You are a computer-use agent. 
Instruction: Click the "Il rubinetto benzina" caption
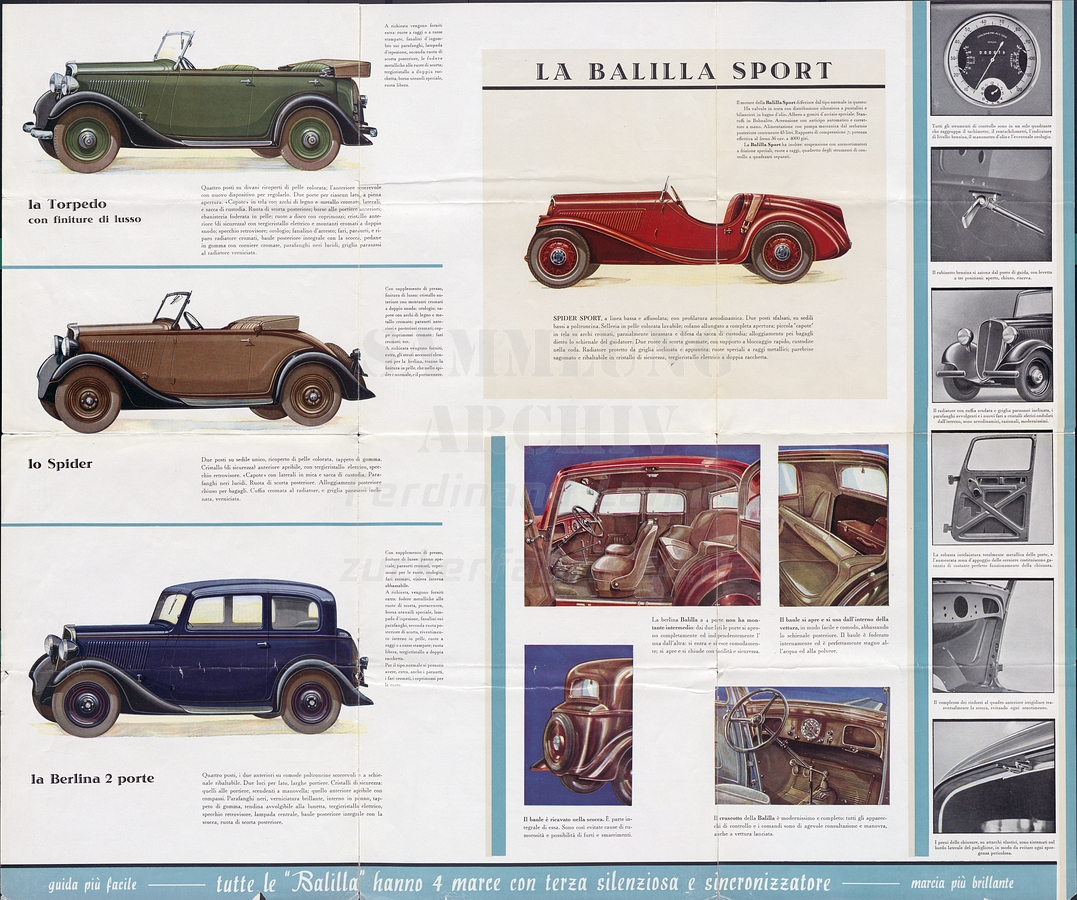point(991,275)
